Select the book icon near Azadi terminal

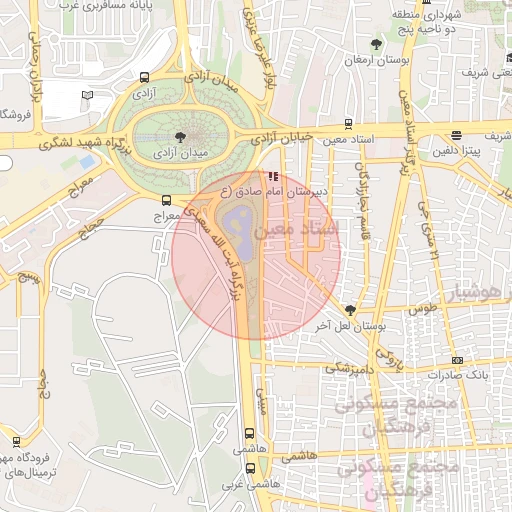tap(87, 95)
